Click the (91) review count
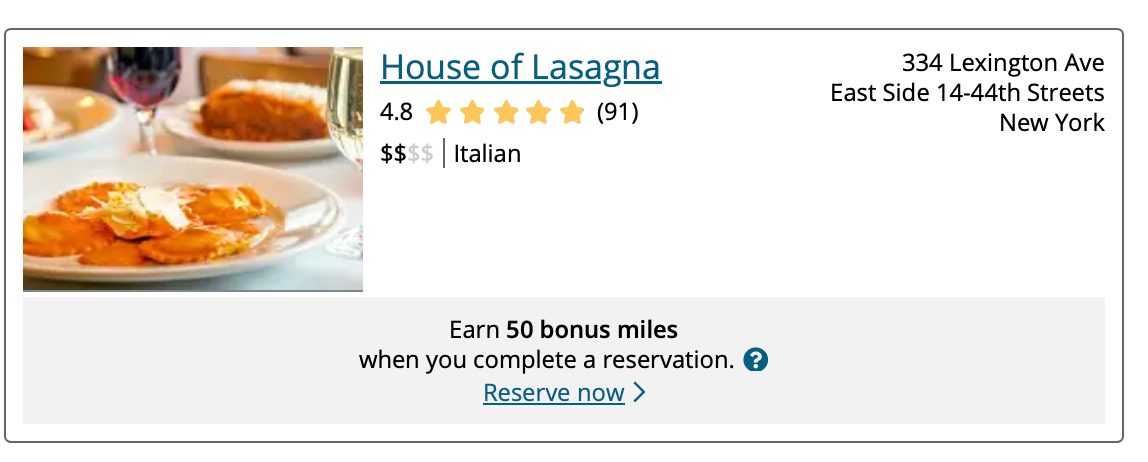Screen dimensions: 1148x462 click(617, 112)
